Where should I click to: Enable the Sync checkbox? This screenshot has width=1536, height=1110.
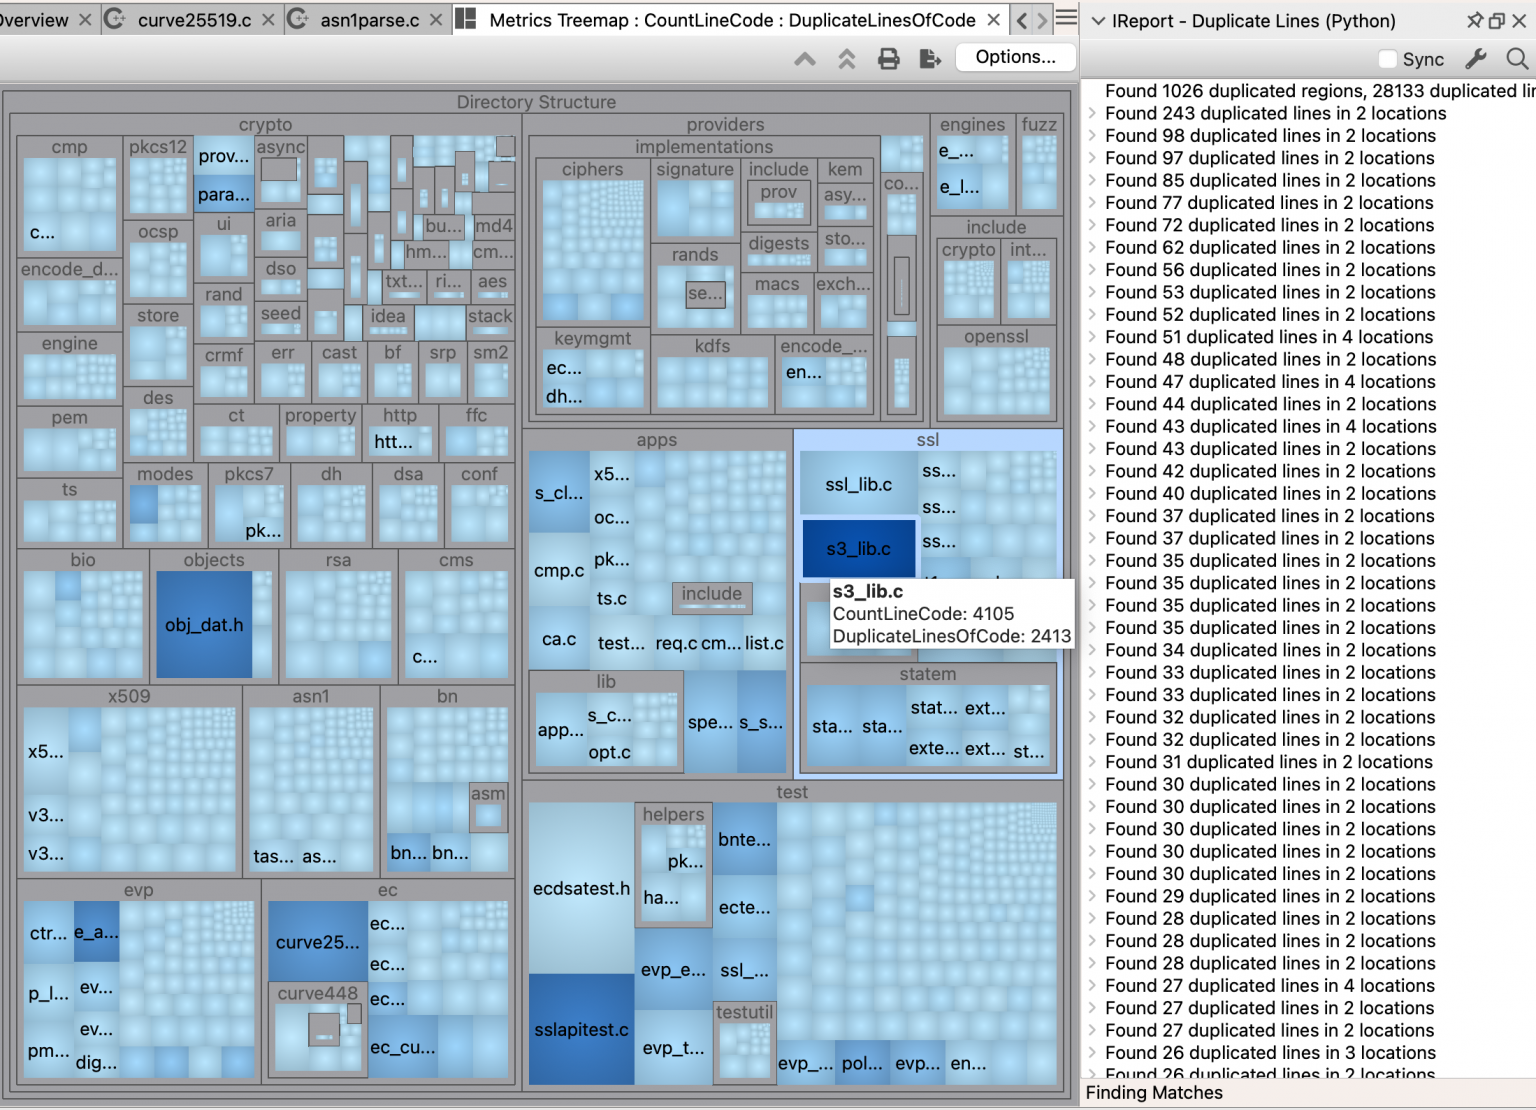[1387, 59]
